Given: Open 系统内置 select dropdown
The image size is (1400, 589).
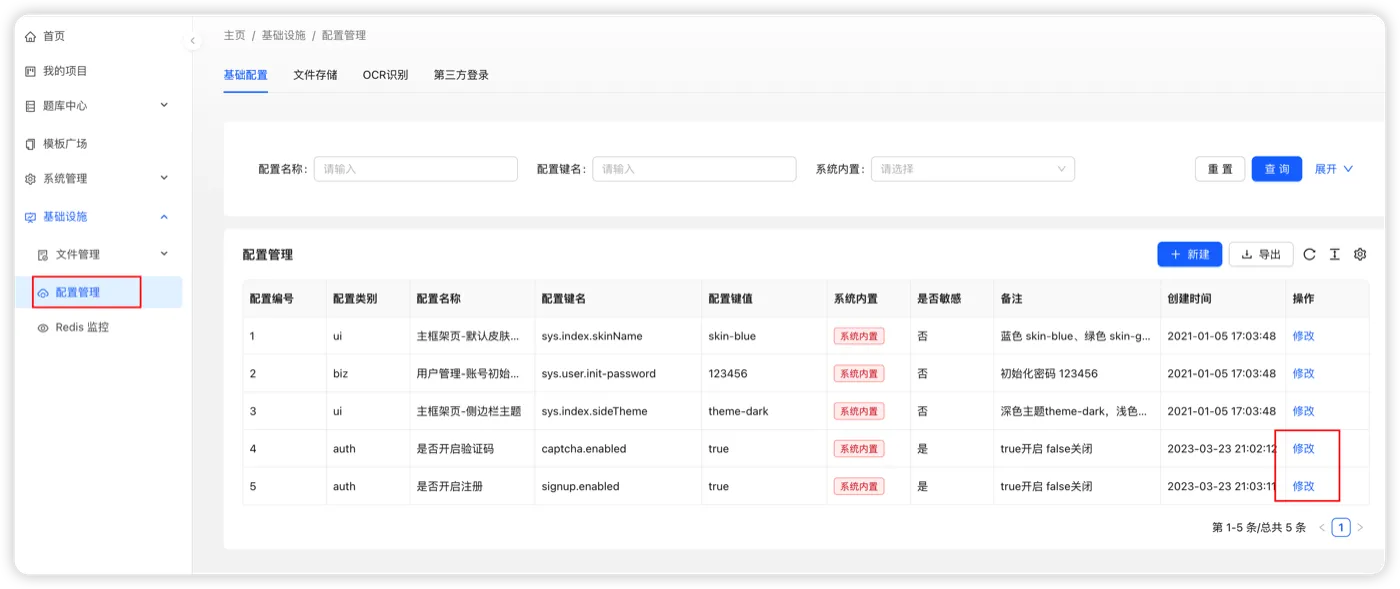Looking at the screenshot, I should [972, 169].
